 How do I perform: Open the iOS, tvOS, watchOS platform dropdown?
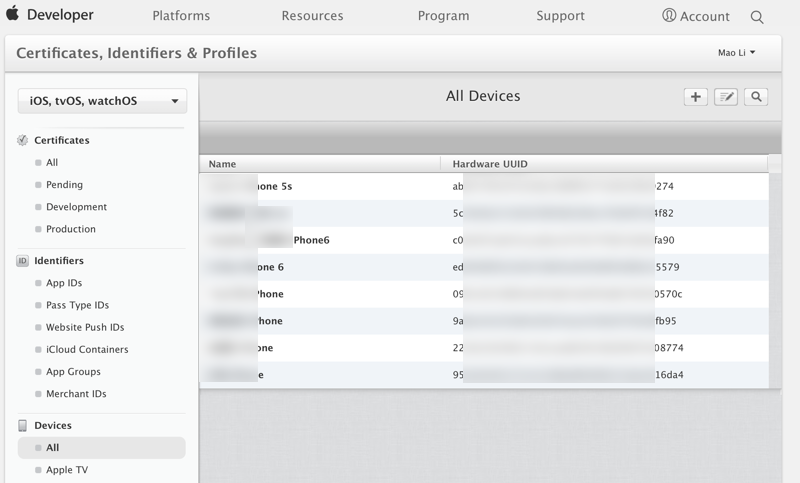pyautogui.click(x=102, y=101)
